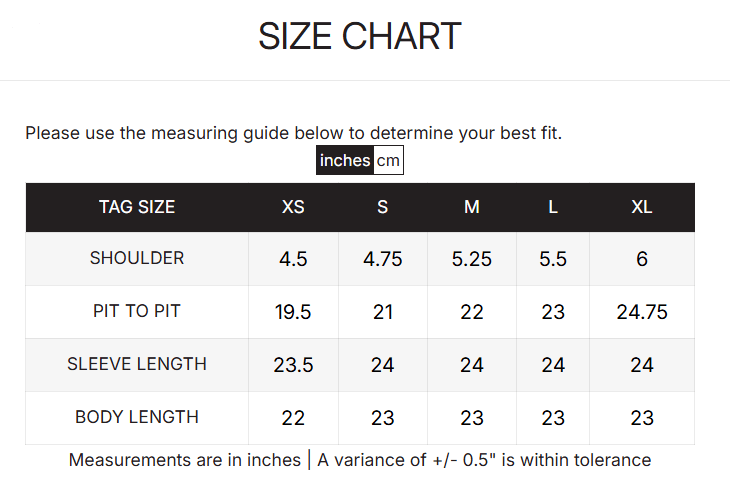Image resolution: width=730 pixels, height=500 pixels.
Task: Click the XS size column header
Action: pyautogui.click(x=293, y=207)
